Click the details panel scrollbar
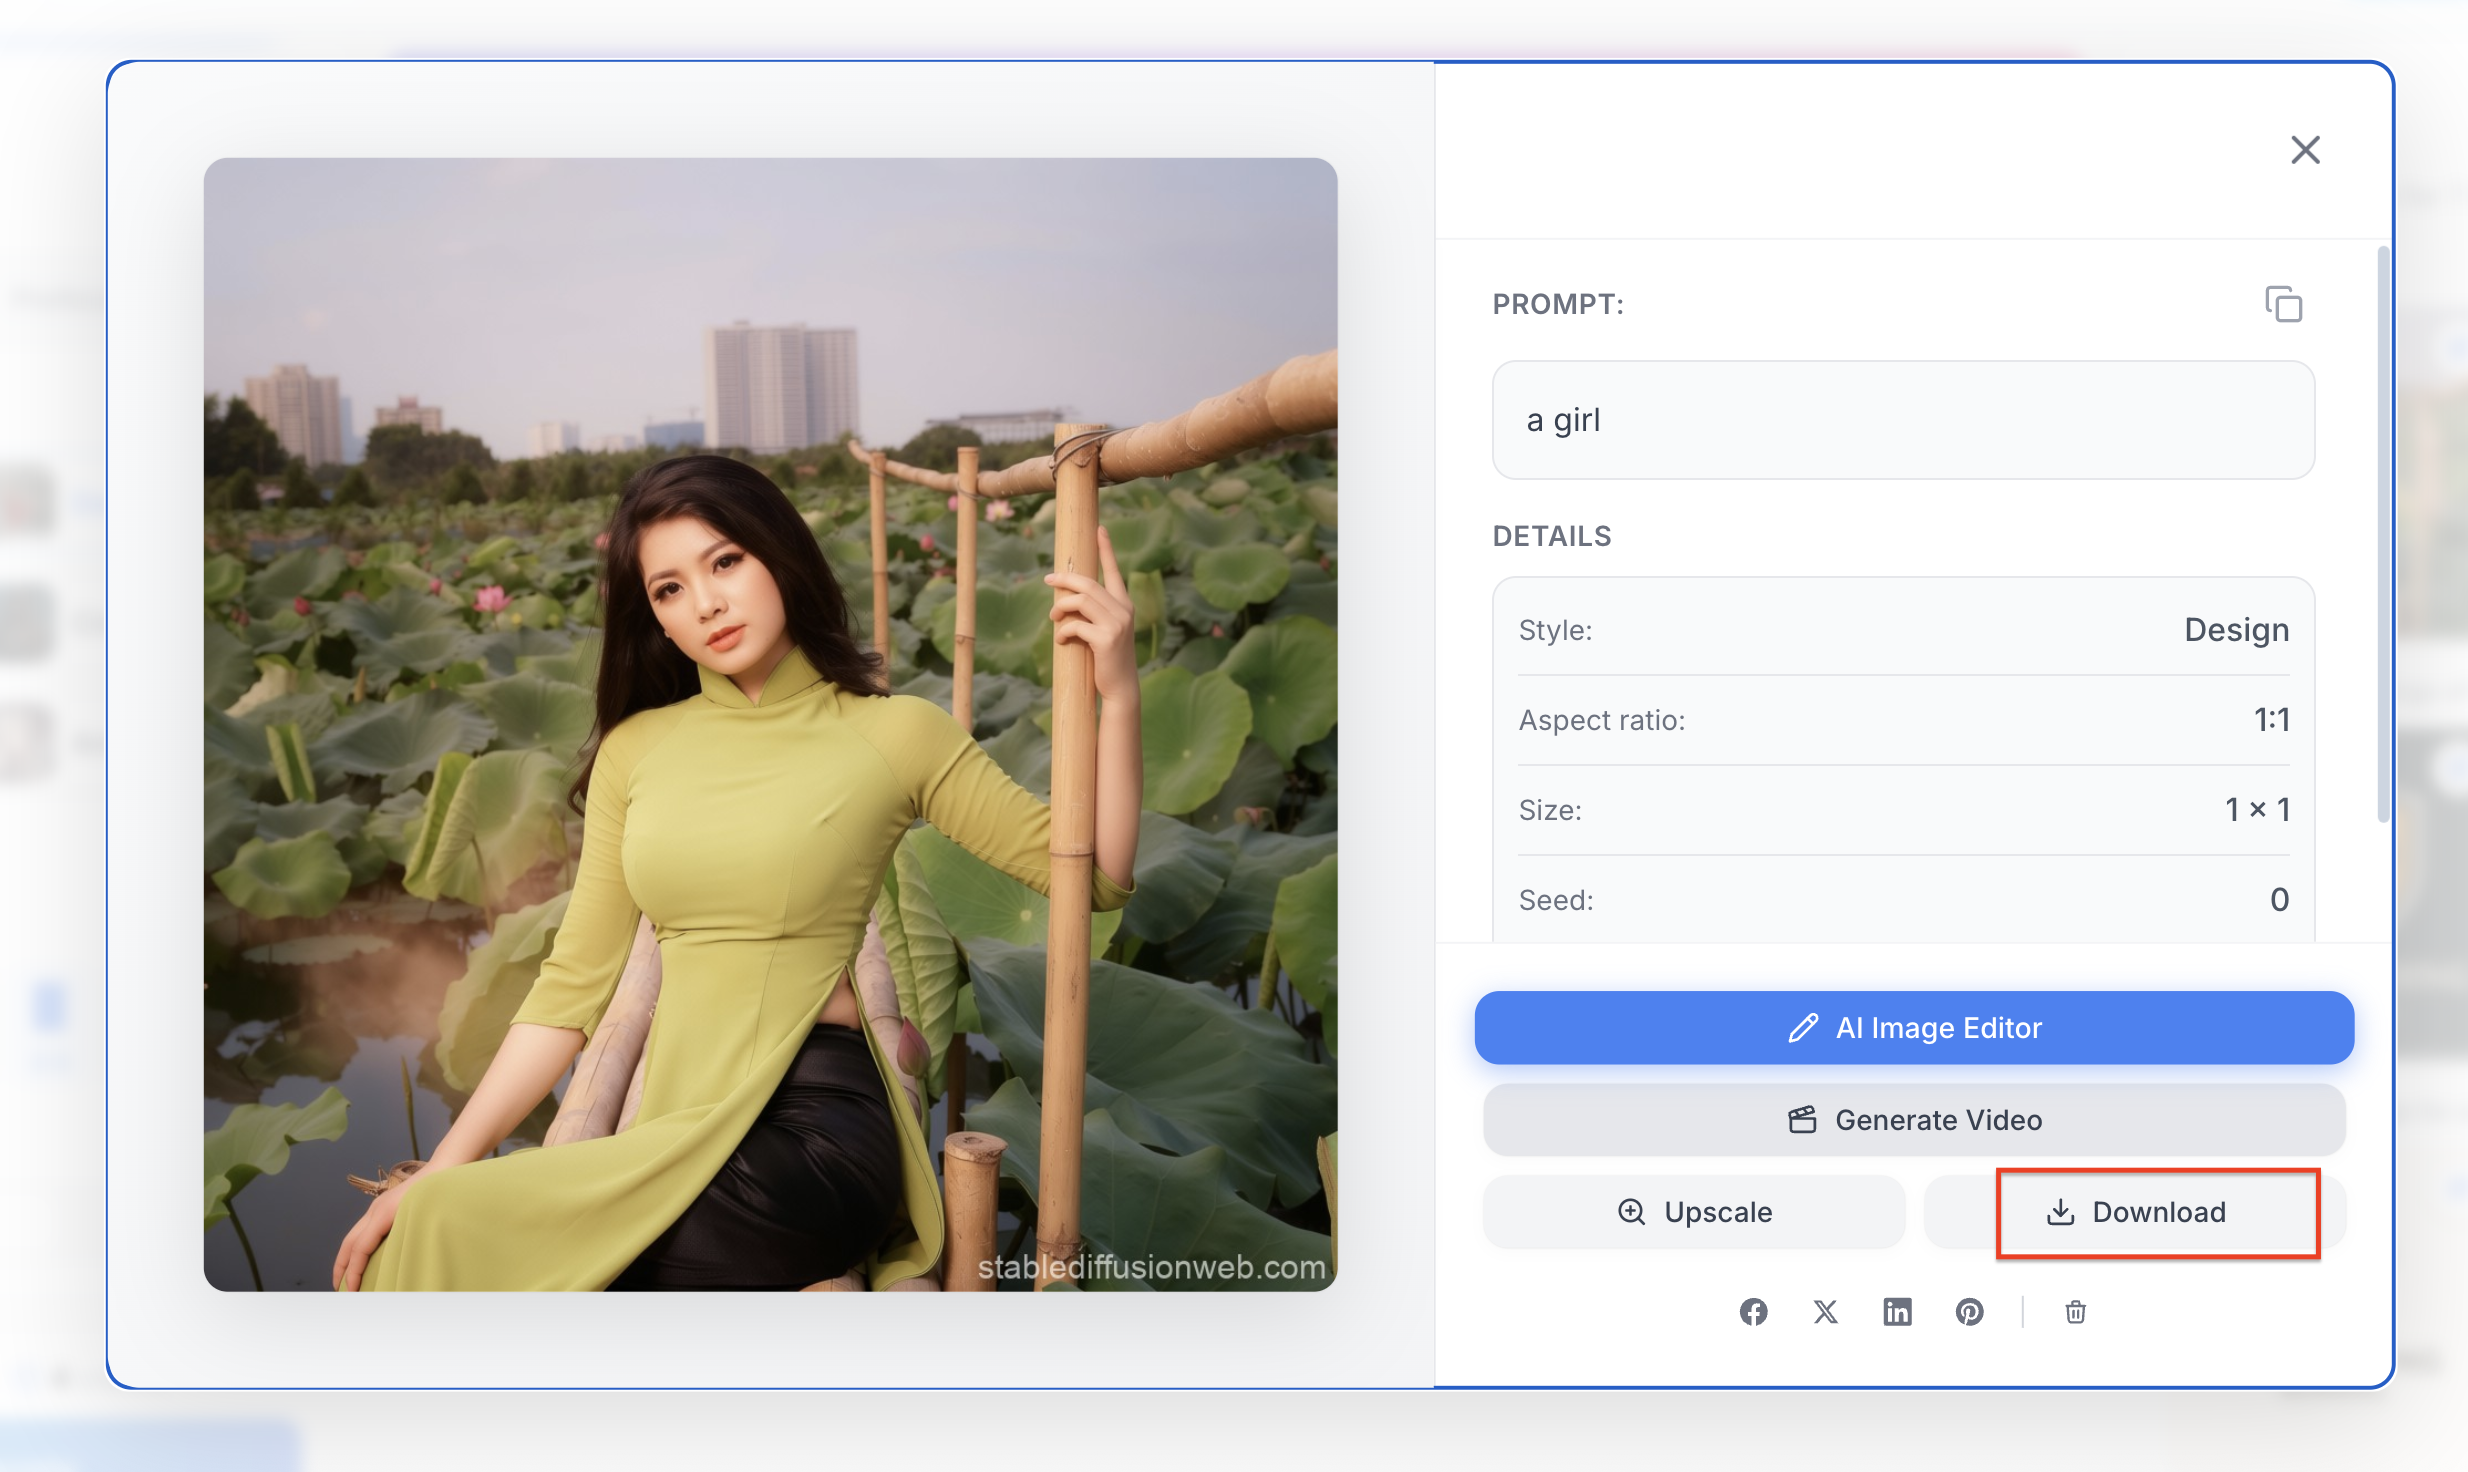 pos(2383,534)
